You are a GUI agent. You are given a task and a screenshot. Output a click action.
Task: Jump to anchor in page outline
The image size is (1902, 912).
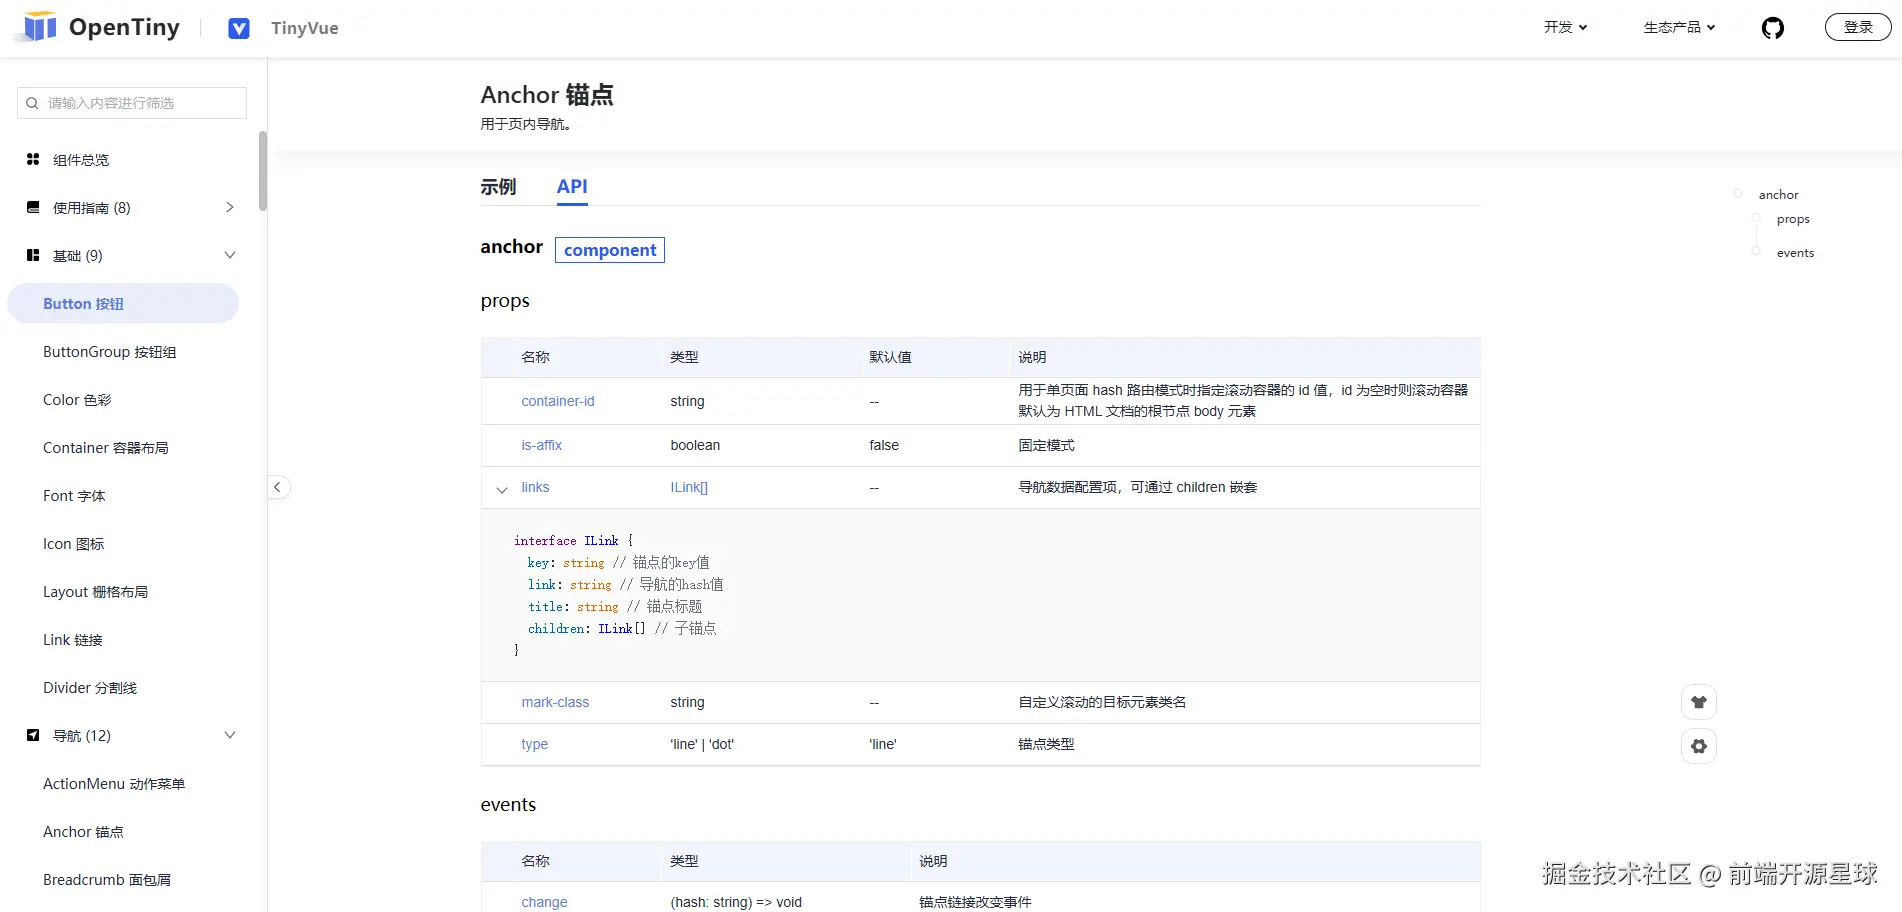pyautogui.click(x=1778, y=195)
